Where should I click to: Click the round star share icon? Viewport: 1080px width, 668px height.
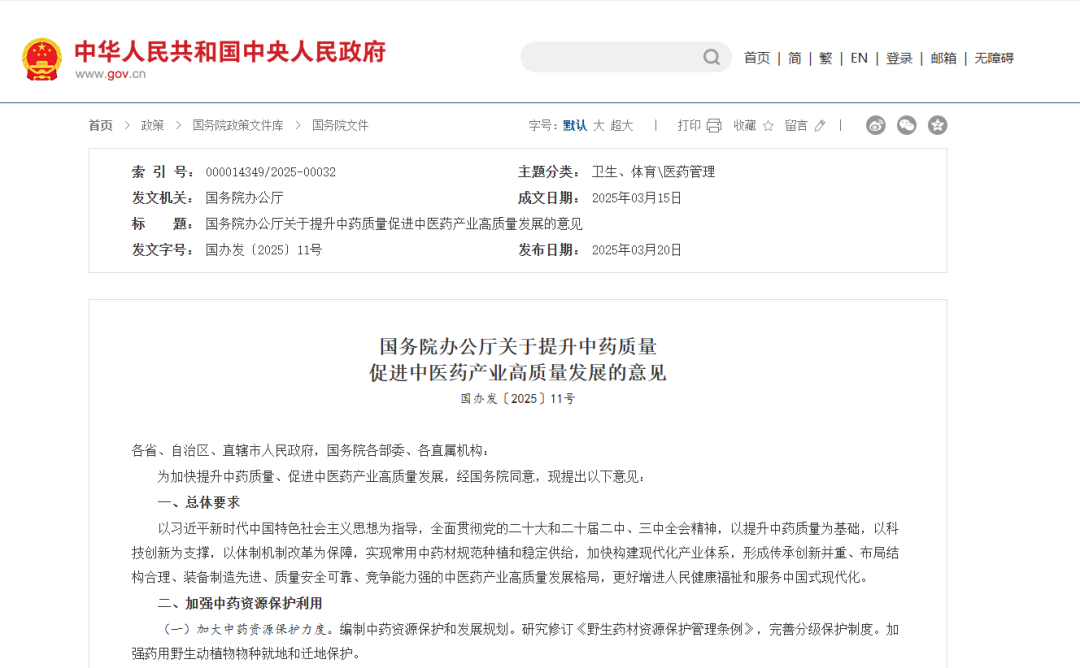click(937, 125)
